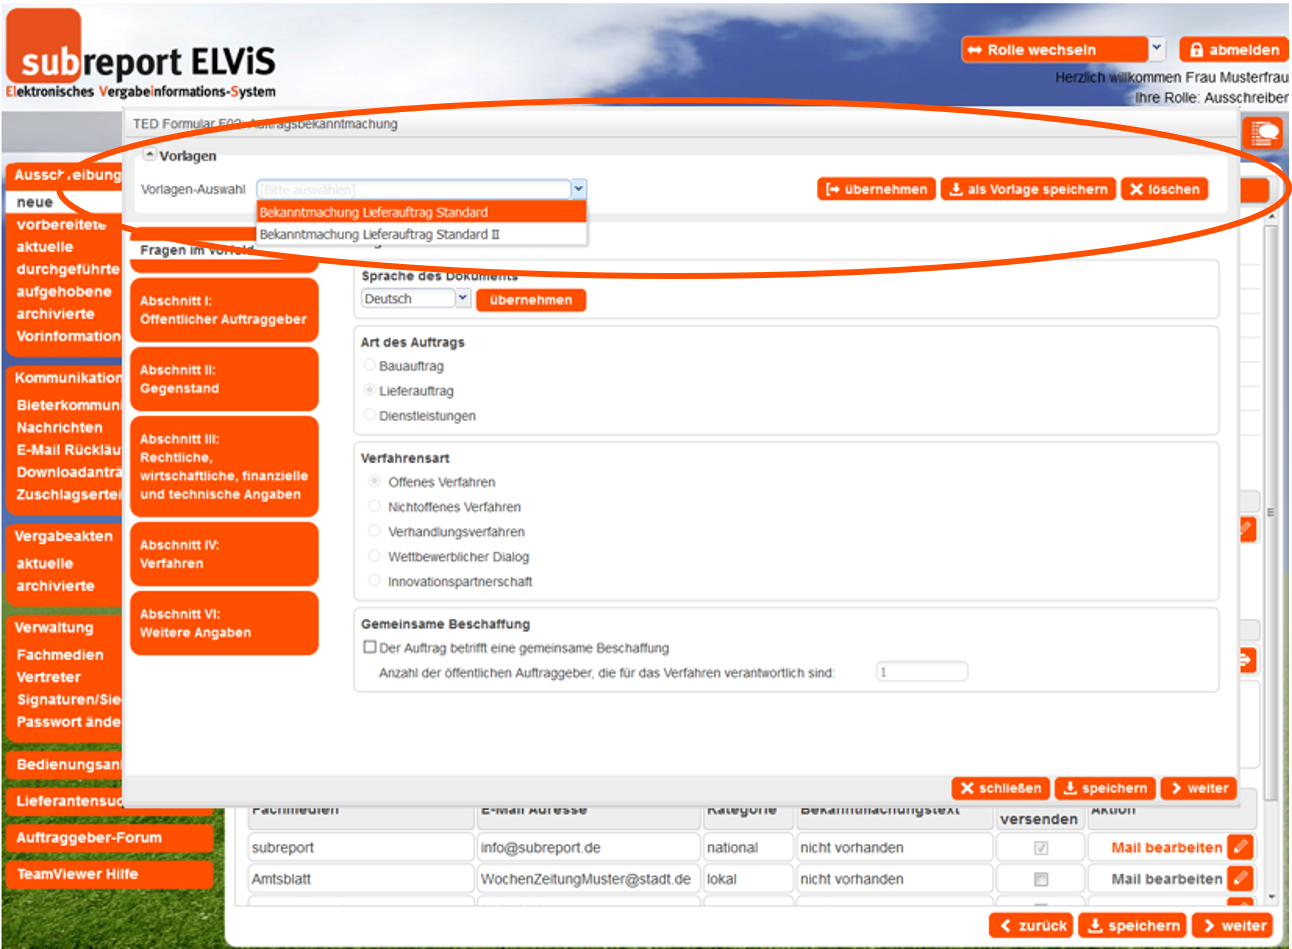
Task: Open 'Abschnitt II: Gegenstand' section tab
Action: click(224, 379)
